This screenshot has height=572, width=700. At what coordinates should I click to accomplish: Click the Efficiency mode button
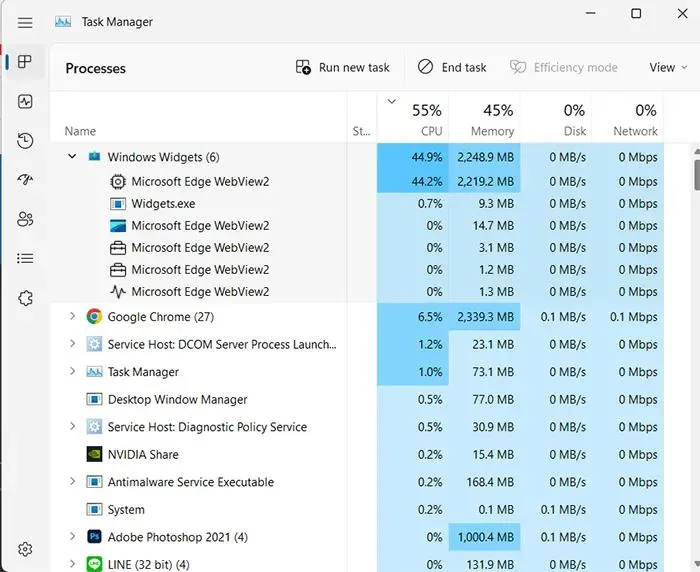pyautogui.click(x=564, y=67)
